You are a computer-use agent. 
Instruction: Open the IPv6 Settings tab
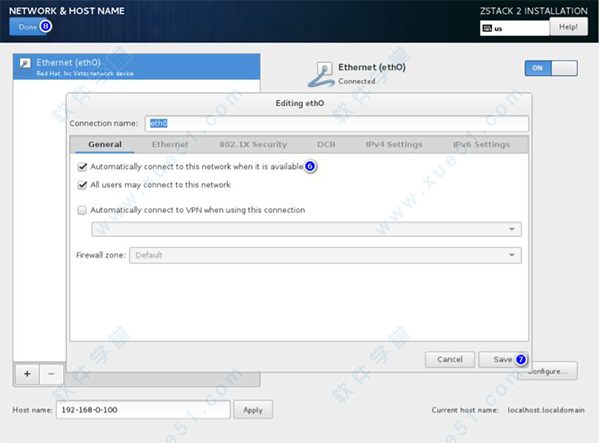tap(481, 144)
